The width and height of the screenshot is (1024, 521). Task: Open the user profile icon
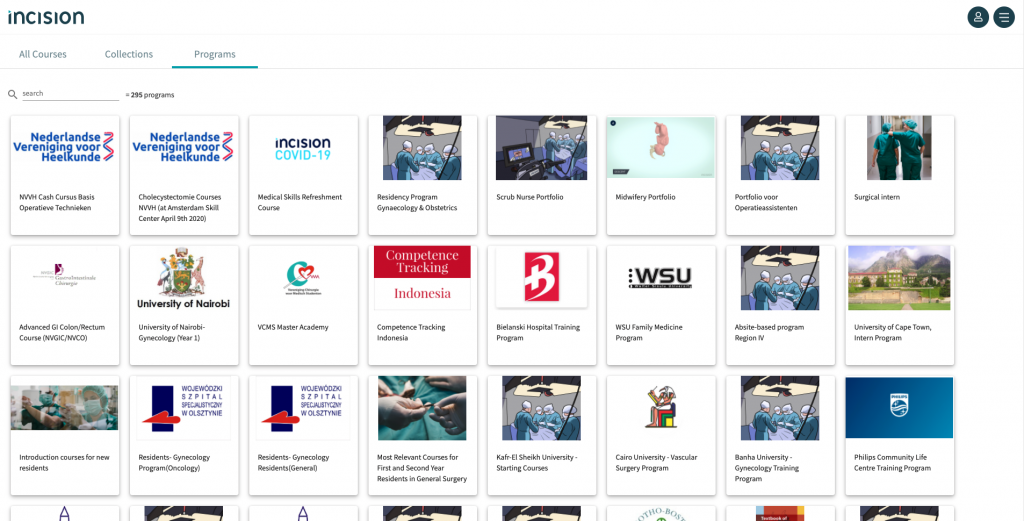coord(978,17)
